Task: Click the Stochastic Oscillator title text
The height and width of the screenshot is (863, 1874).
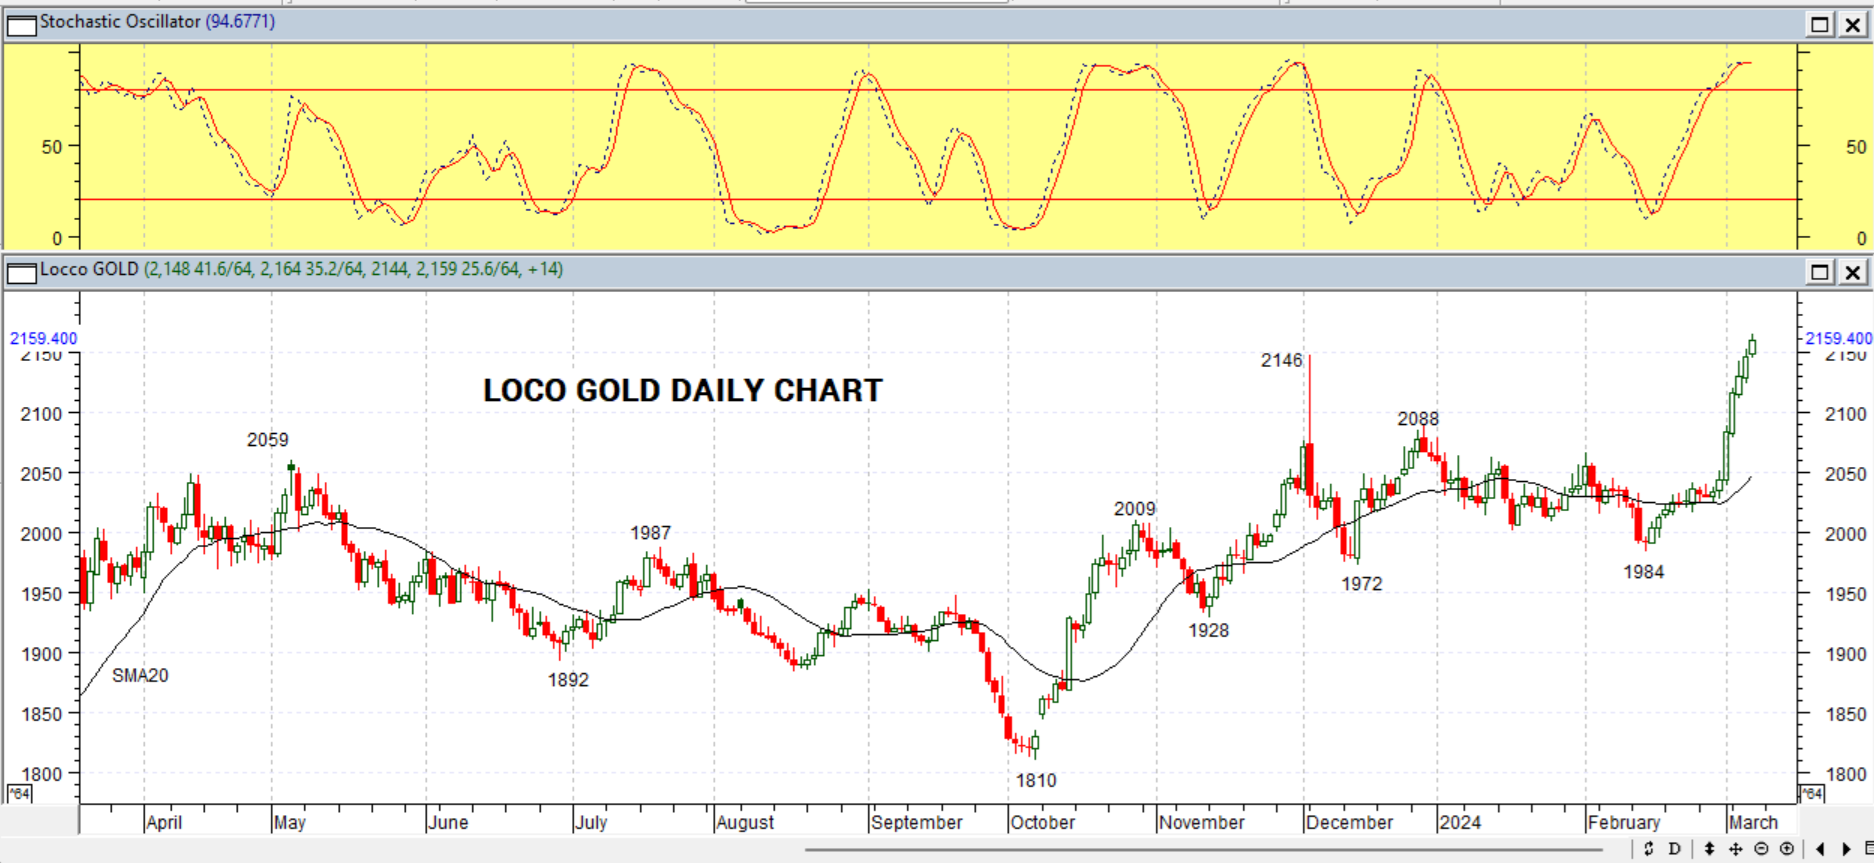Action: [x=120, y=21]
